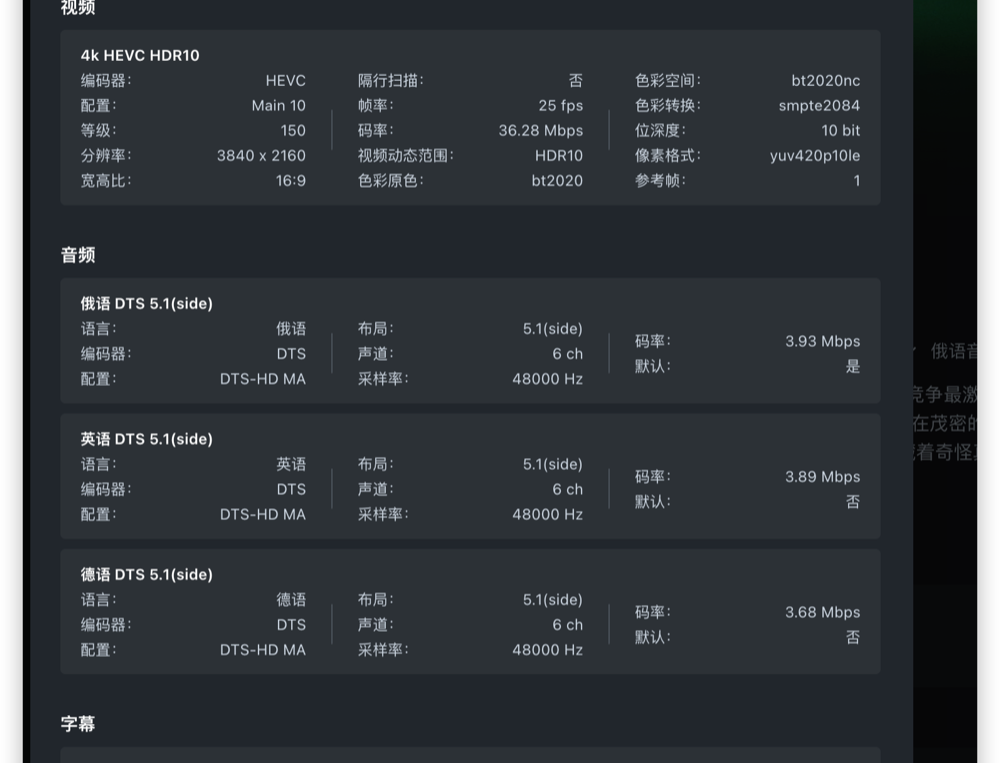
Task: Click the 3.93 Mbps Russian audio bitrate
Action: [822, 341]
